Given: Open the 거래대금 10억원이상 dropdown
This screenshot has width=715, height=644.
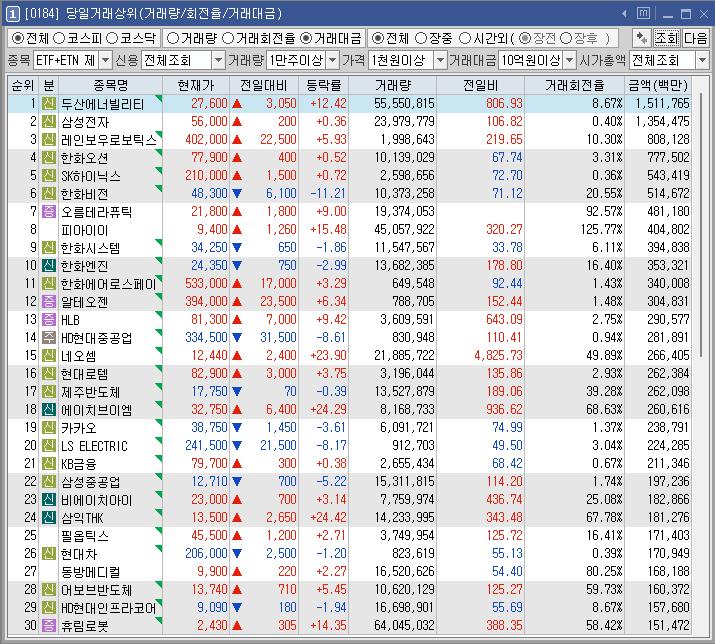Looking at the screenshot, I should point(570,60).
